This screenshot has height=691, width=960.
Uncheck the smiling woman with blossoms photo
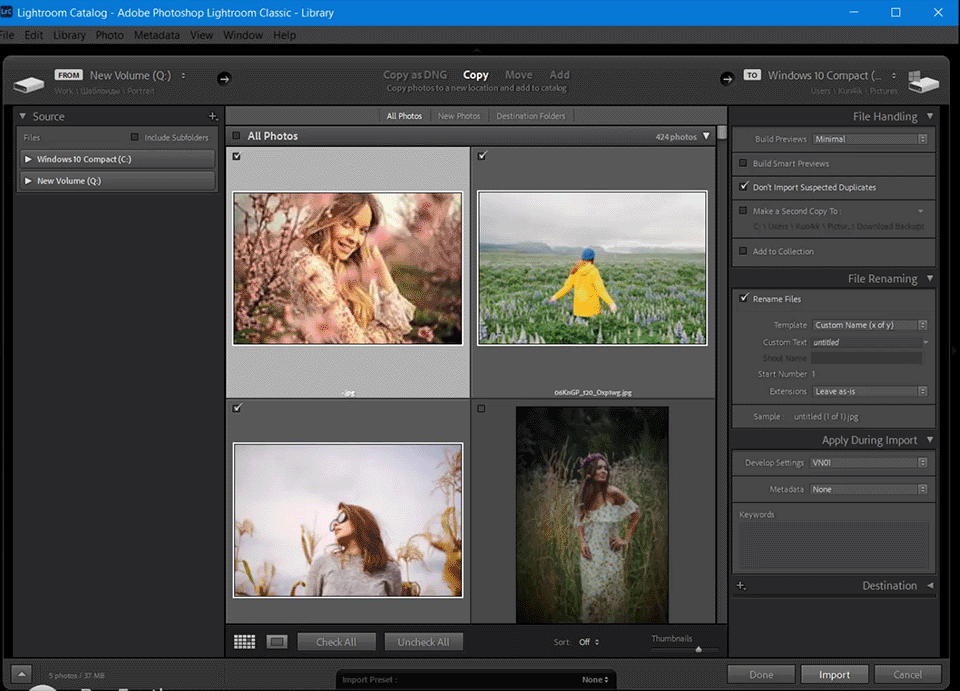[x=237, y=156]
